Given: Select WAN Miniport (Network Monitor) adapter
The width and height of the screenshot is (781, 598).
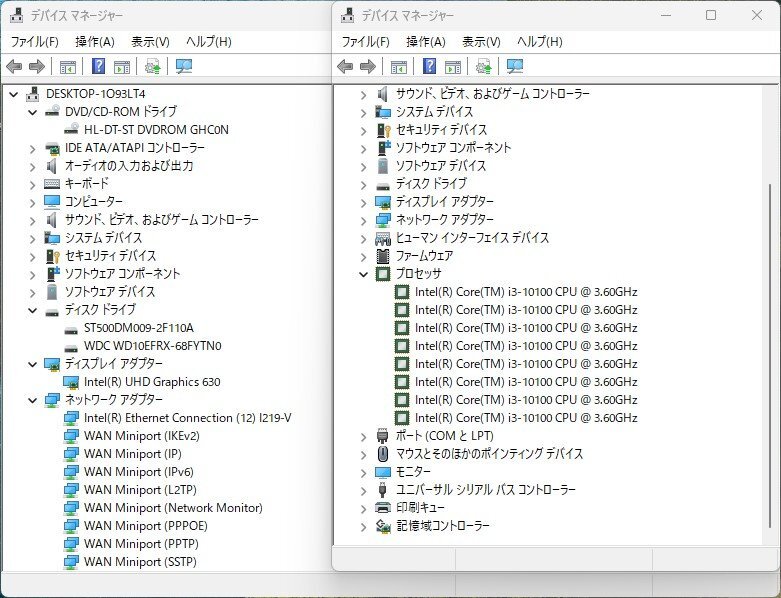Looking at the screenshot, I should [173, 507].
